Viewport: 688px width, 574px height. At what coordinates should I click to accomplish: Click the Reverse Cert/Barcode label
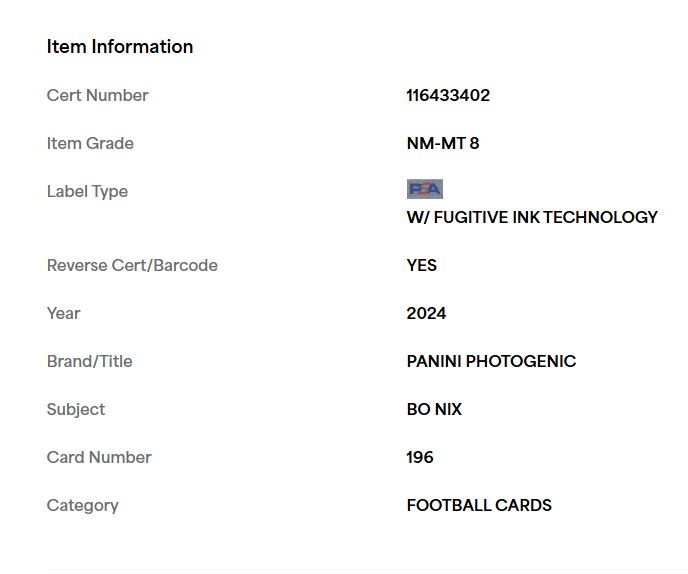132,265
